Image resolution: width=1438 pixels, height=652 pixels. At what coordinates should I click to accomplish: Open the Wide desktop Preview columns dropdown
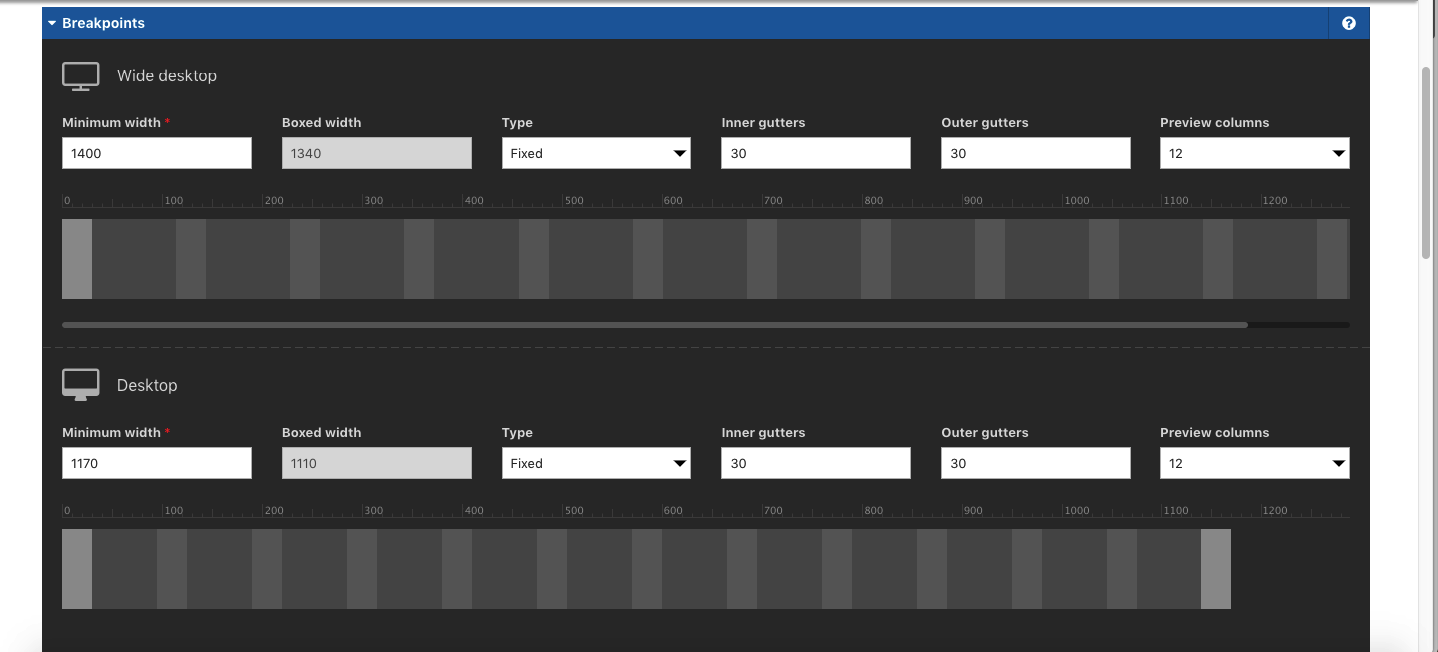[x=1254, y=153]
